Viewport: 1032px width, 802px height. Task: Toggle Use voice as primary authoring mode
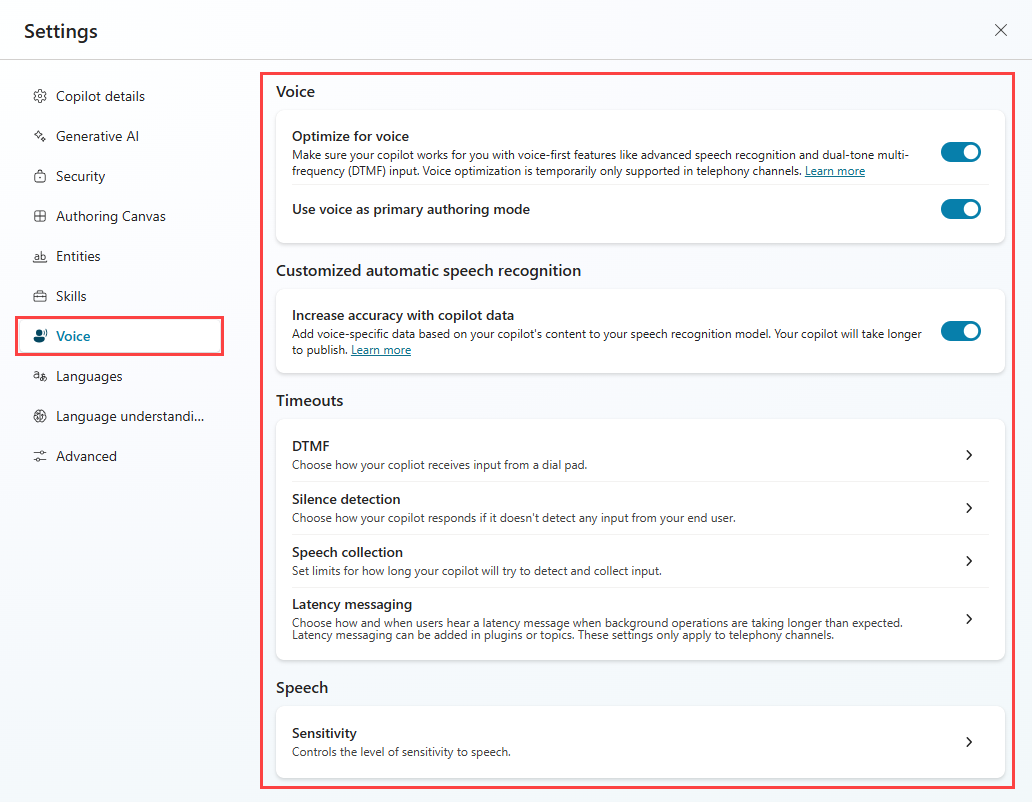[x=961, y=209]
